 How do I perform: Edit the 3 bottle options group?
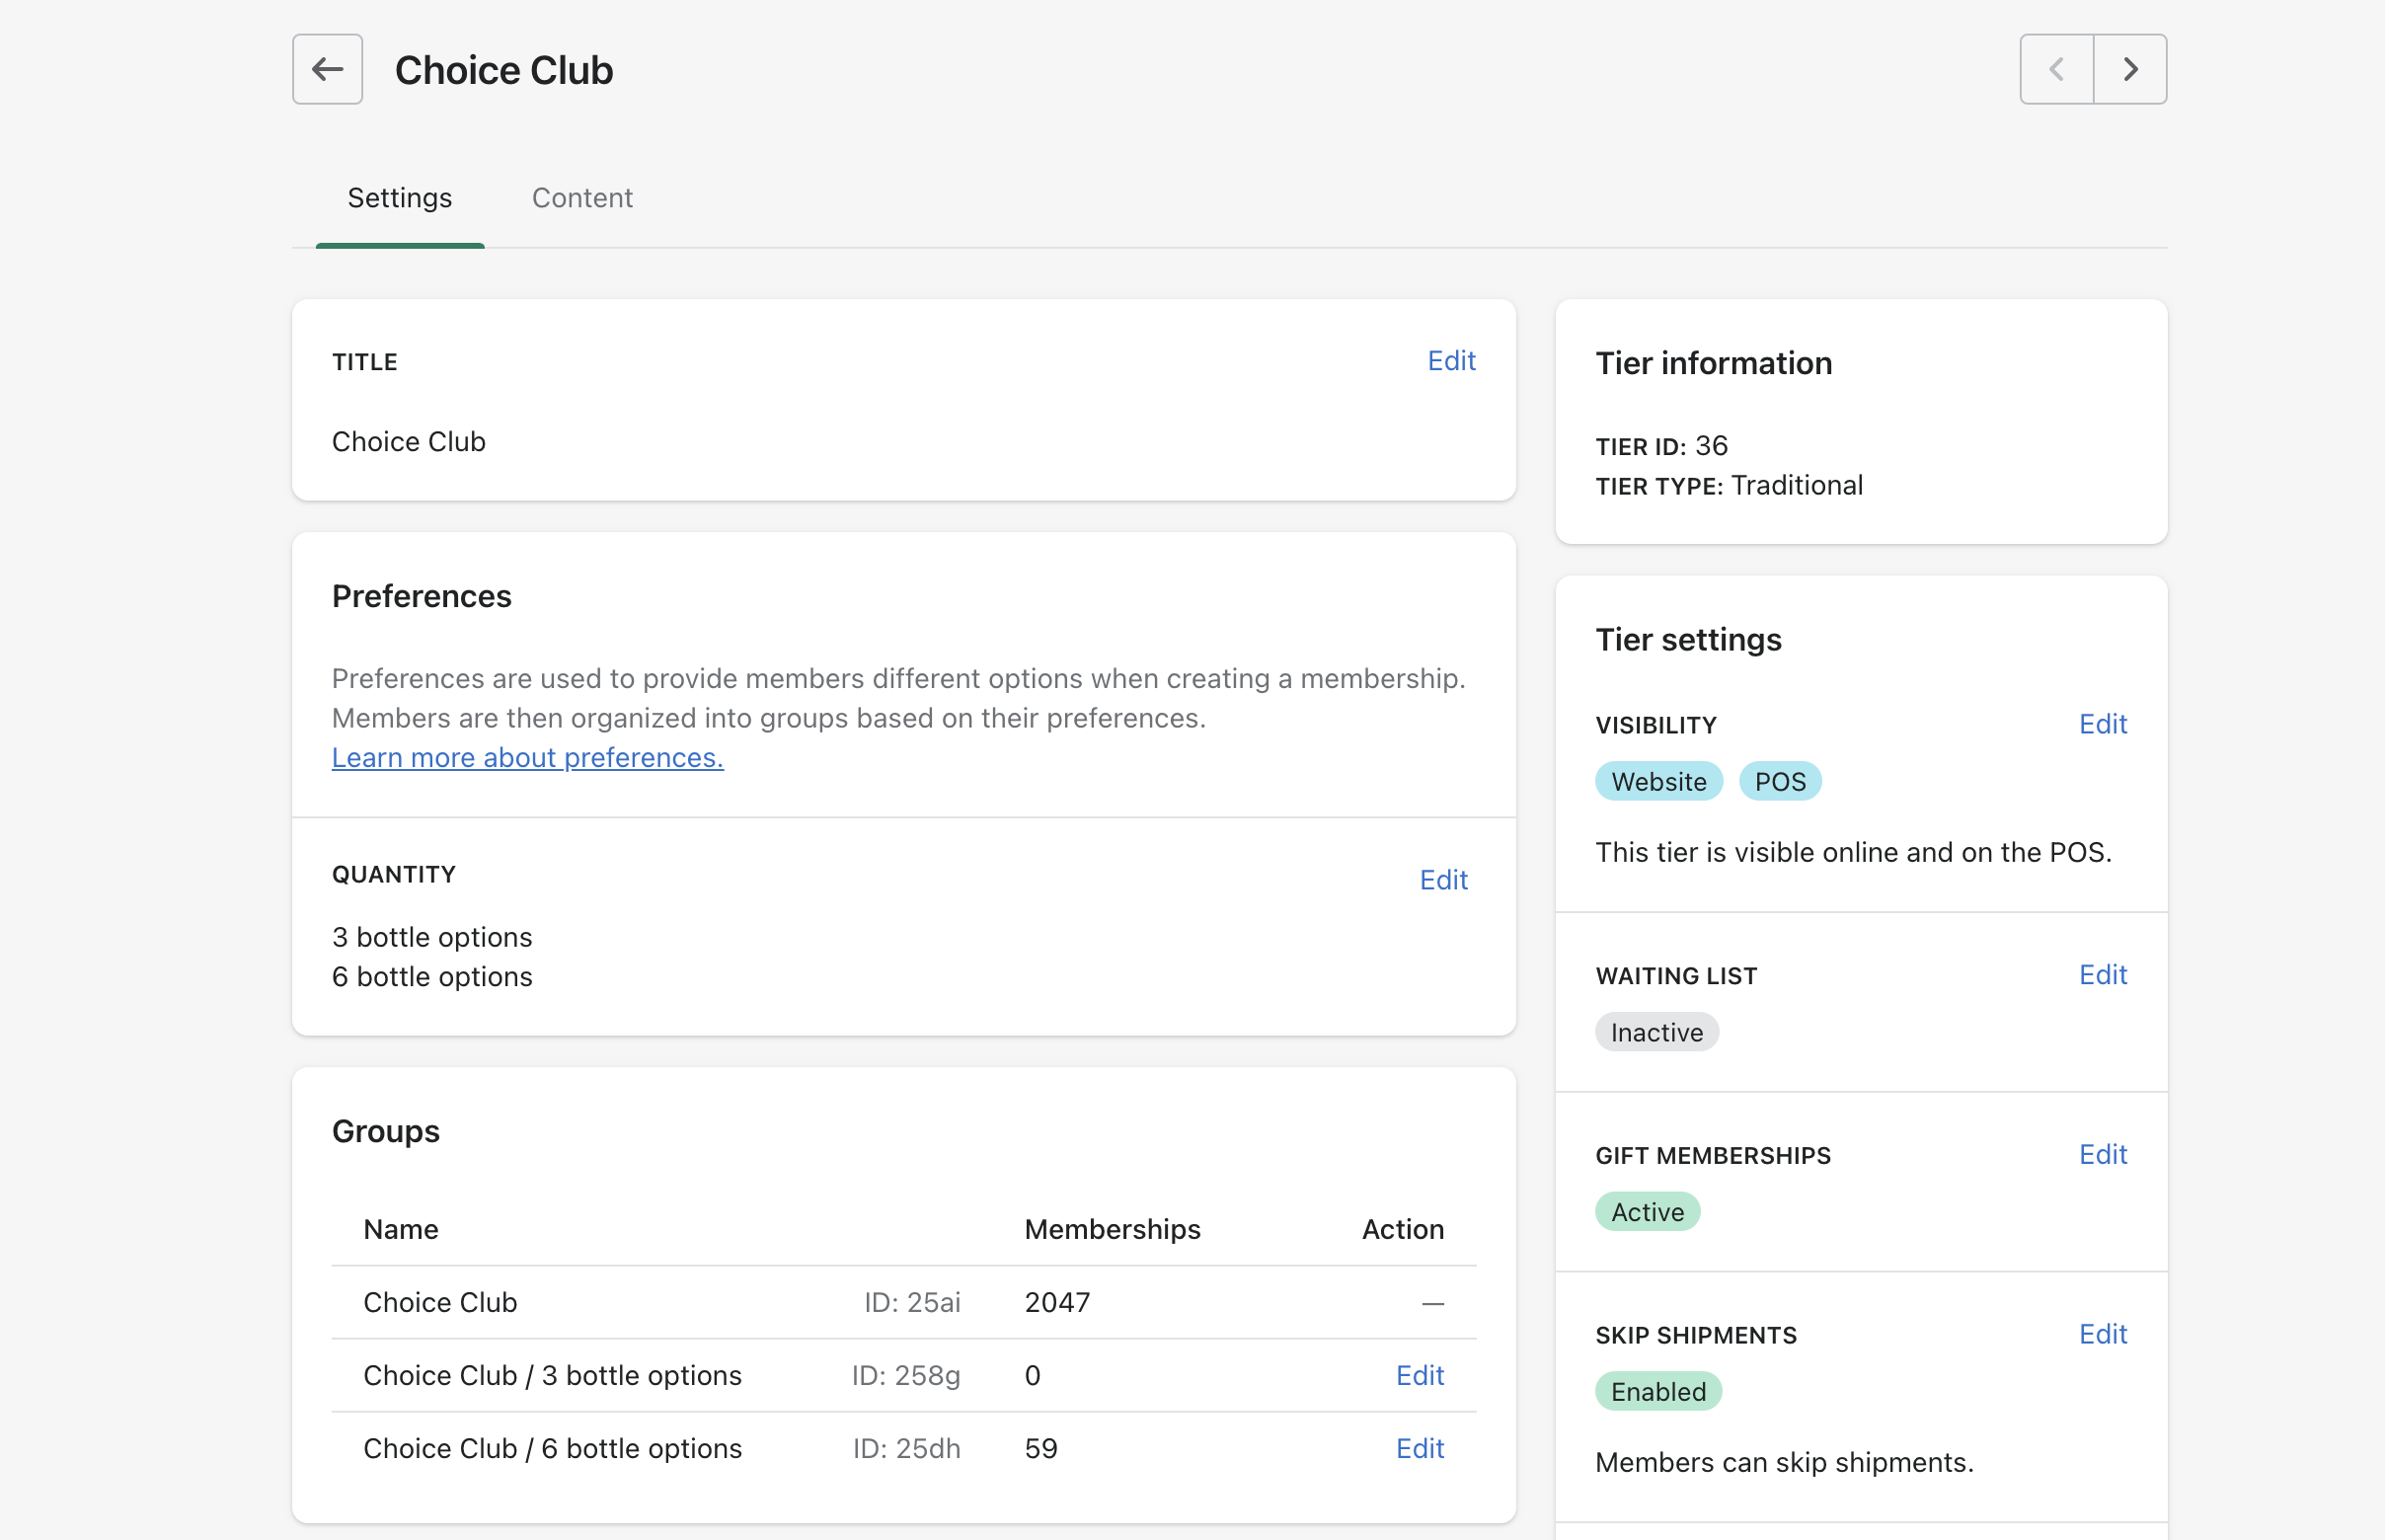pos(1419,1375)
